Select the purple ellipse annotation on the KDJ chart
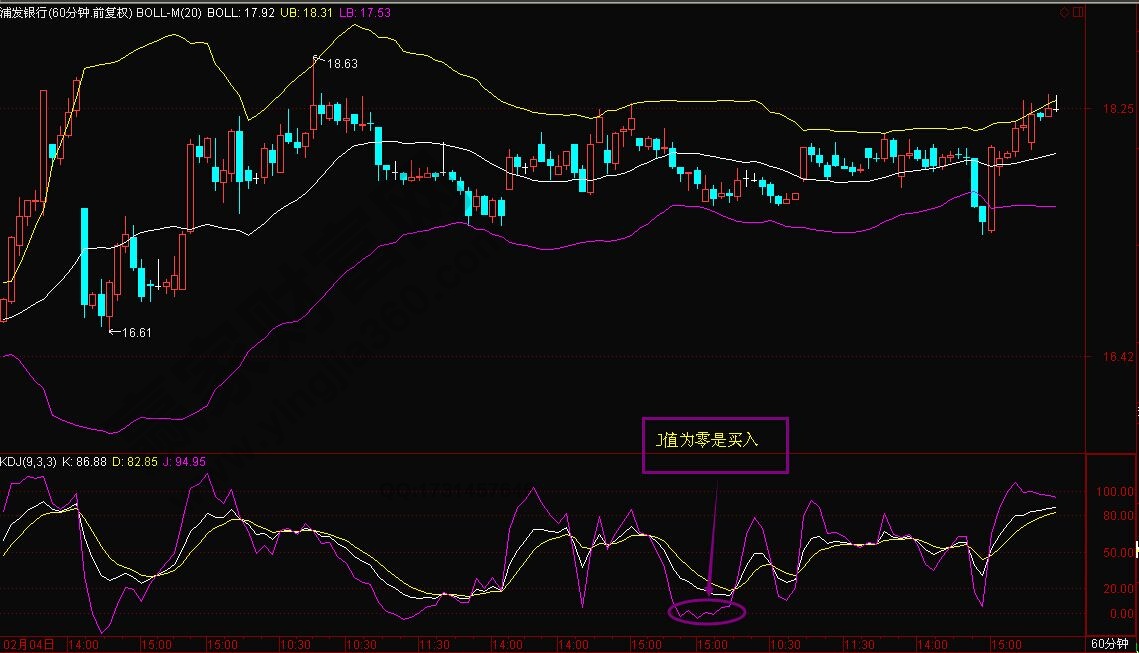Image resolution: width=1139 pixels, height=653 pixels. (x=706, y=609)
